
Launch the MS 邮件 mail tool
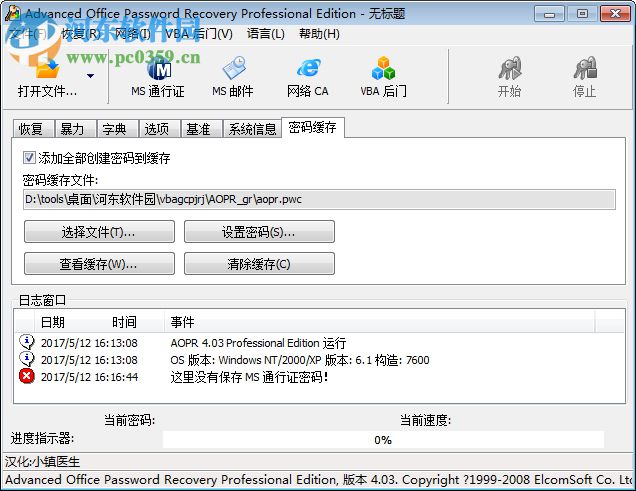pyautogui.click(x=233, y=77)
